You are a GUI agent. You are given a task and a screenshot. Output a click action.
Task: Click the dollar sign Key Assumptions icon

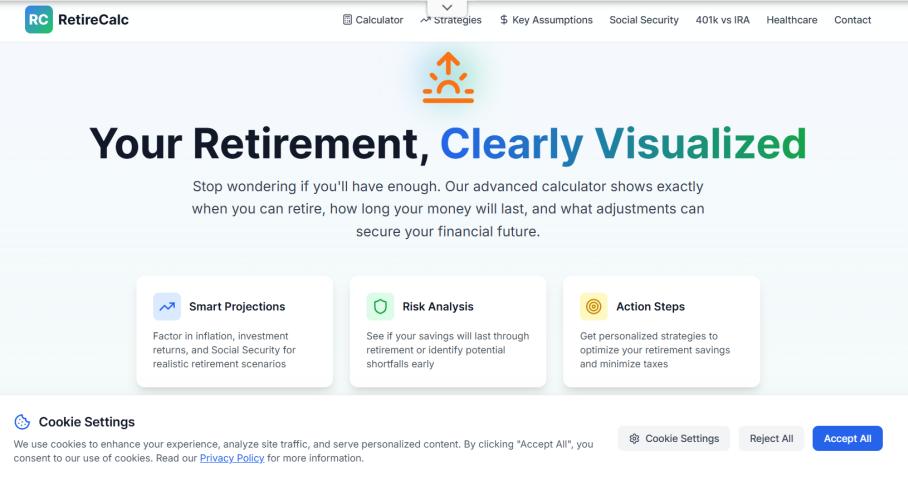click(x=504, y=20)
